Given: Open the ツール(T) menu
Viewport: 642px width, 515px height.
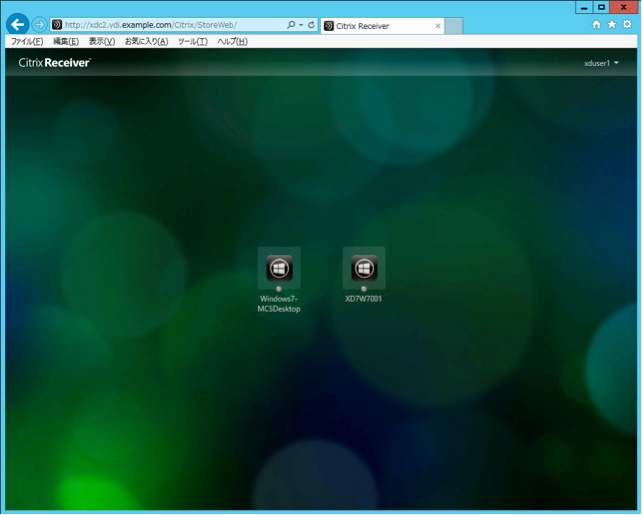Looking at the screenshot, I should point(193,41).
